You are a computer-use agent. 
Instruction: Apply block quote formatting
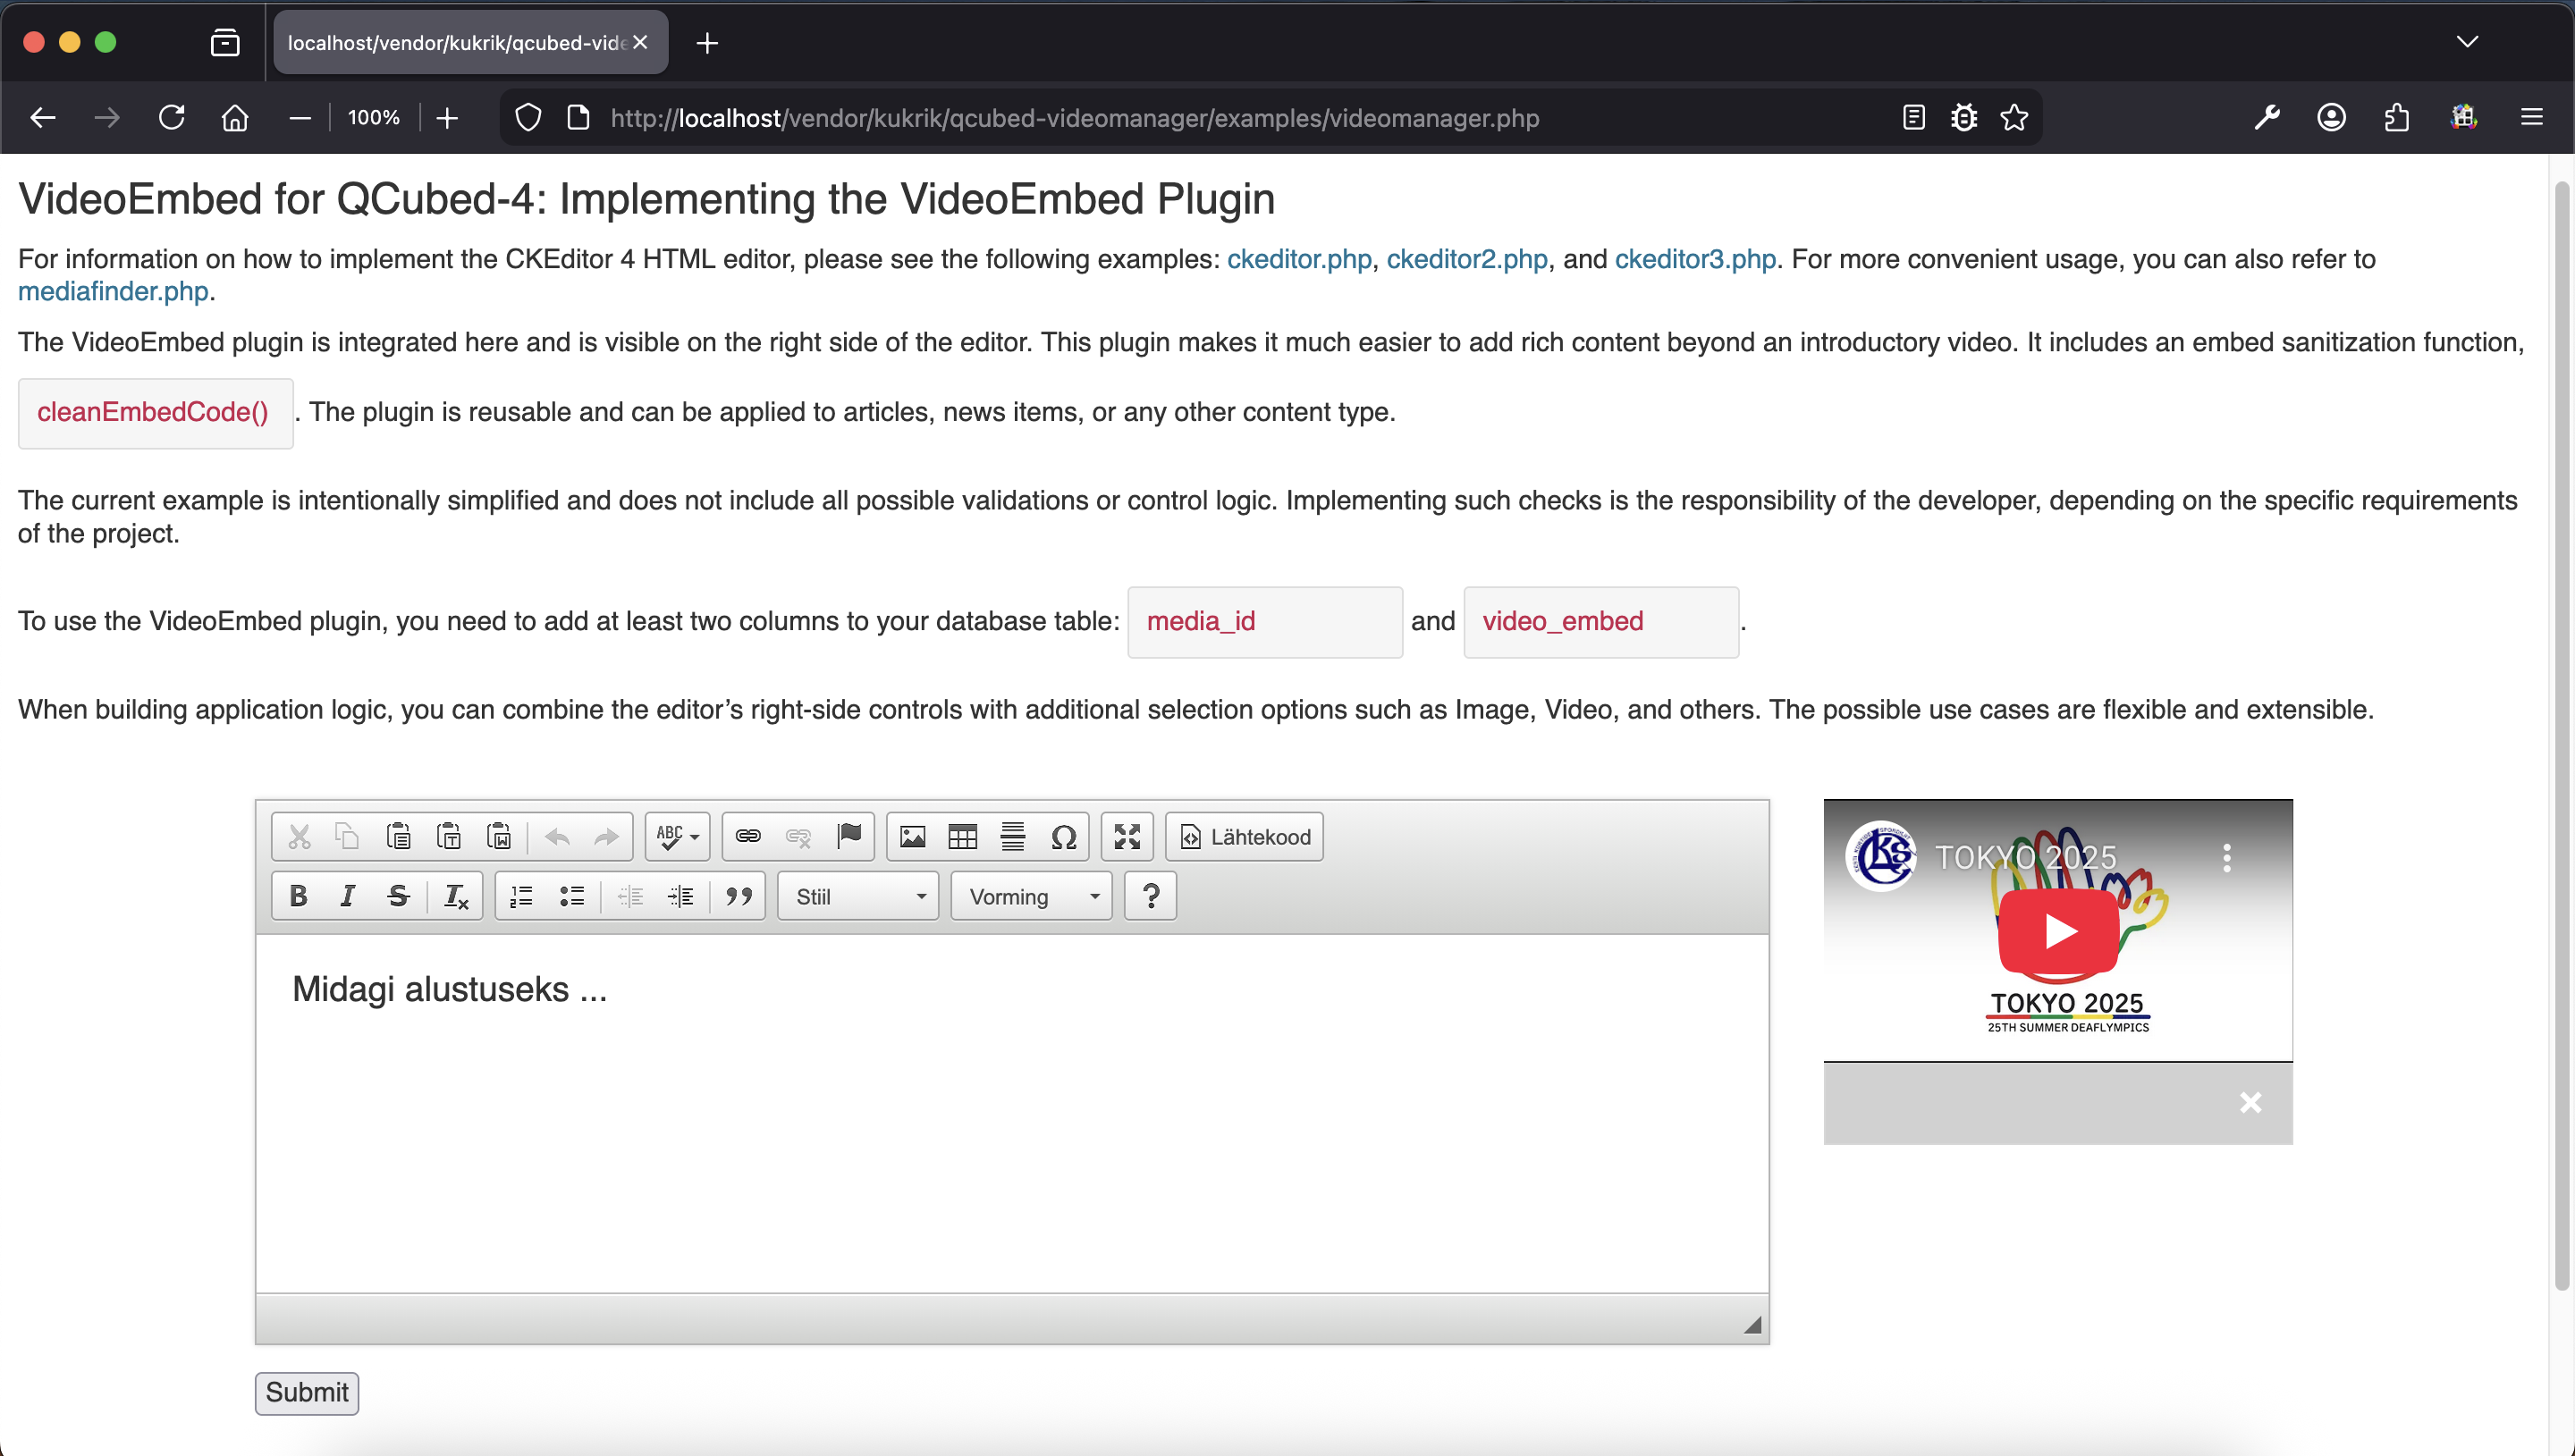738,896
